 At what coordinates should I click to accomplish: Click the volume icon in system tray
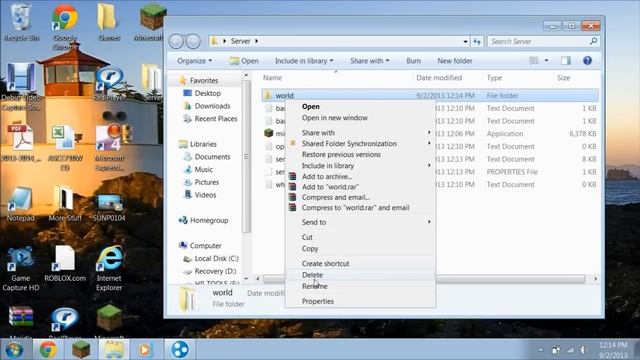583,350
